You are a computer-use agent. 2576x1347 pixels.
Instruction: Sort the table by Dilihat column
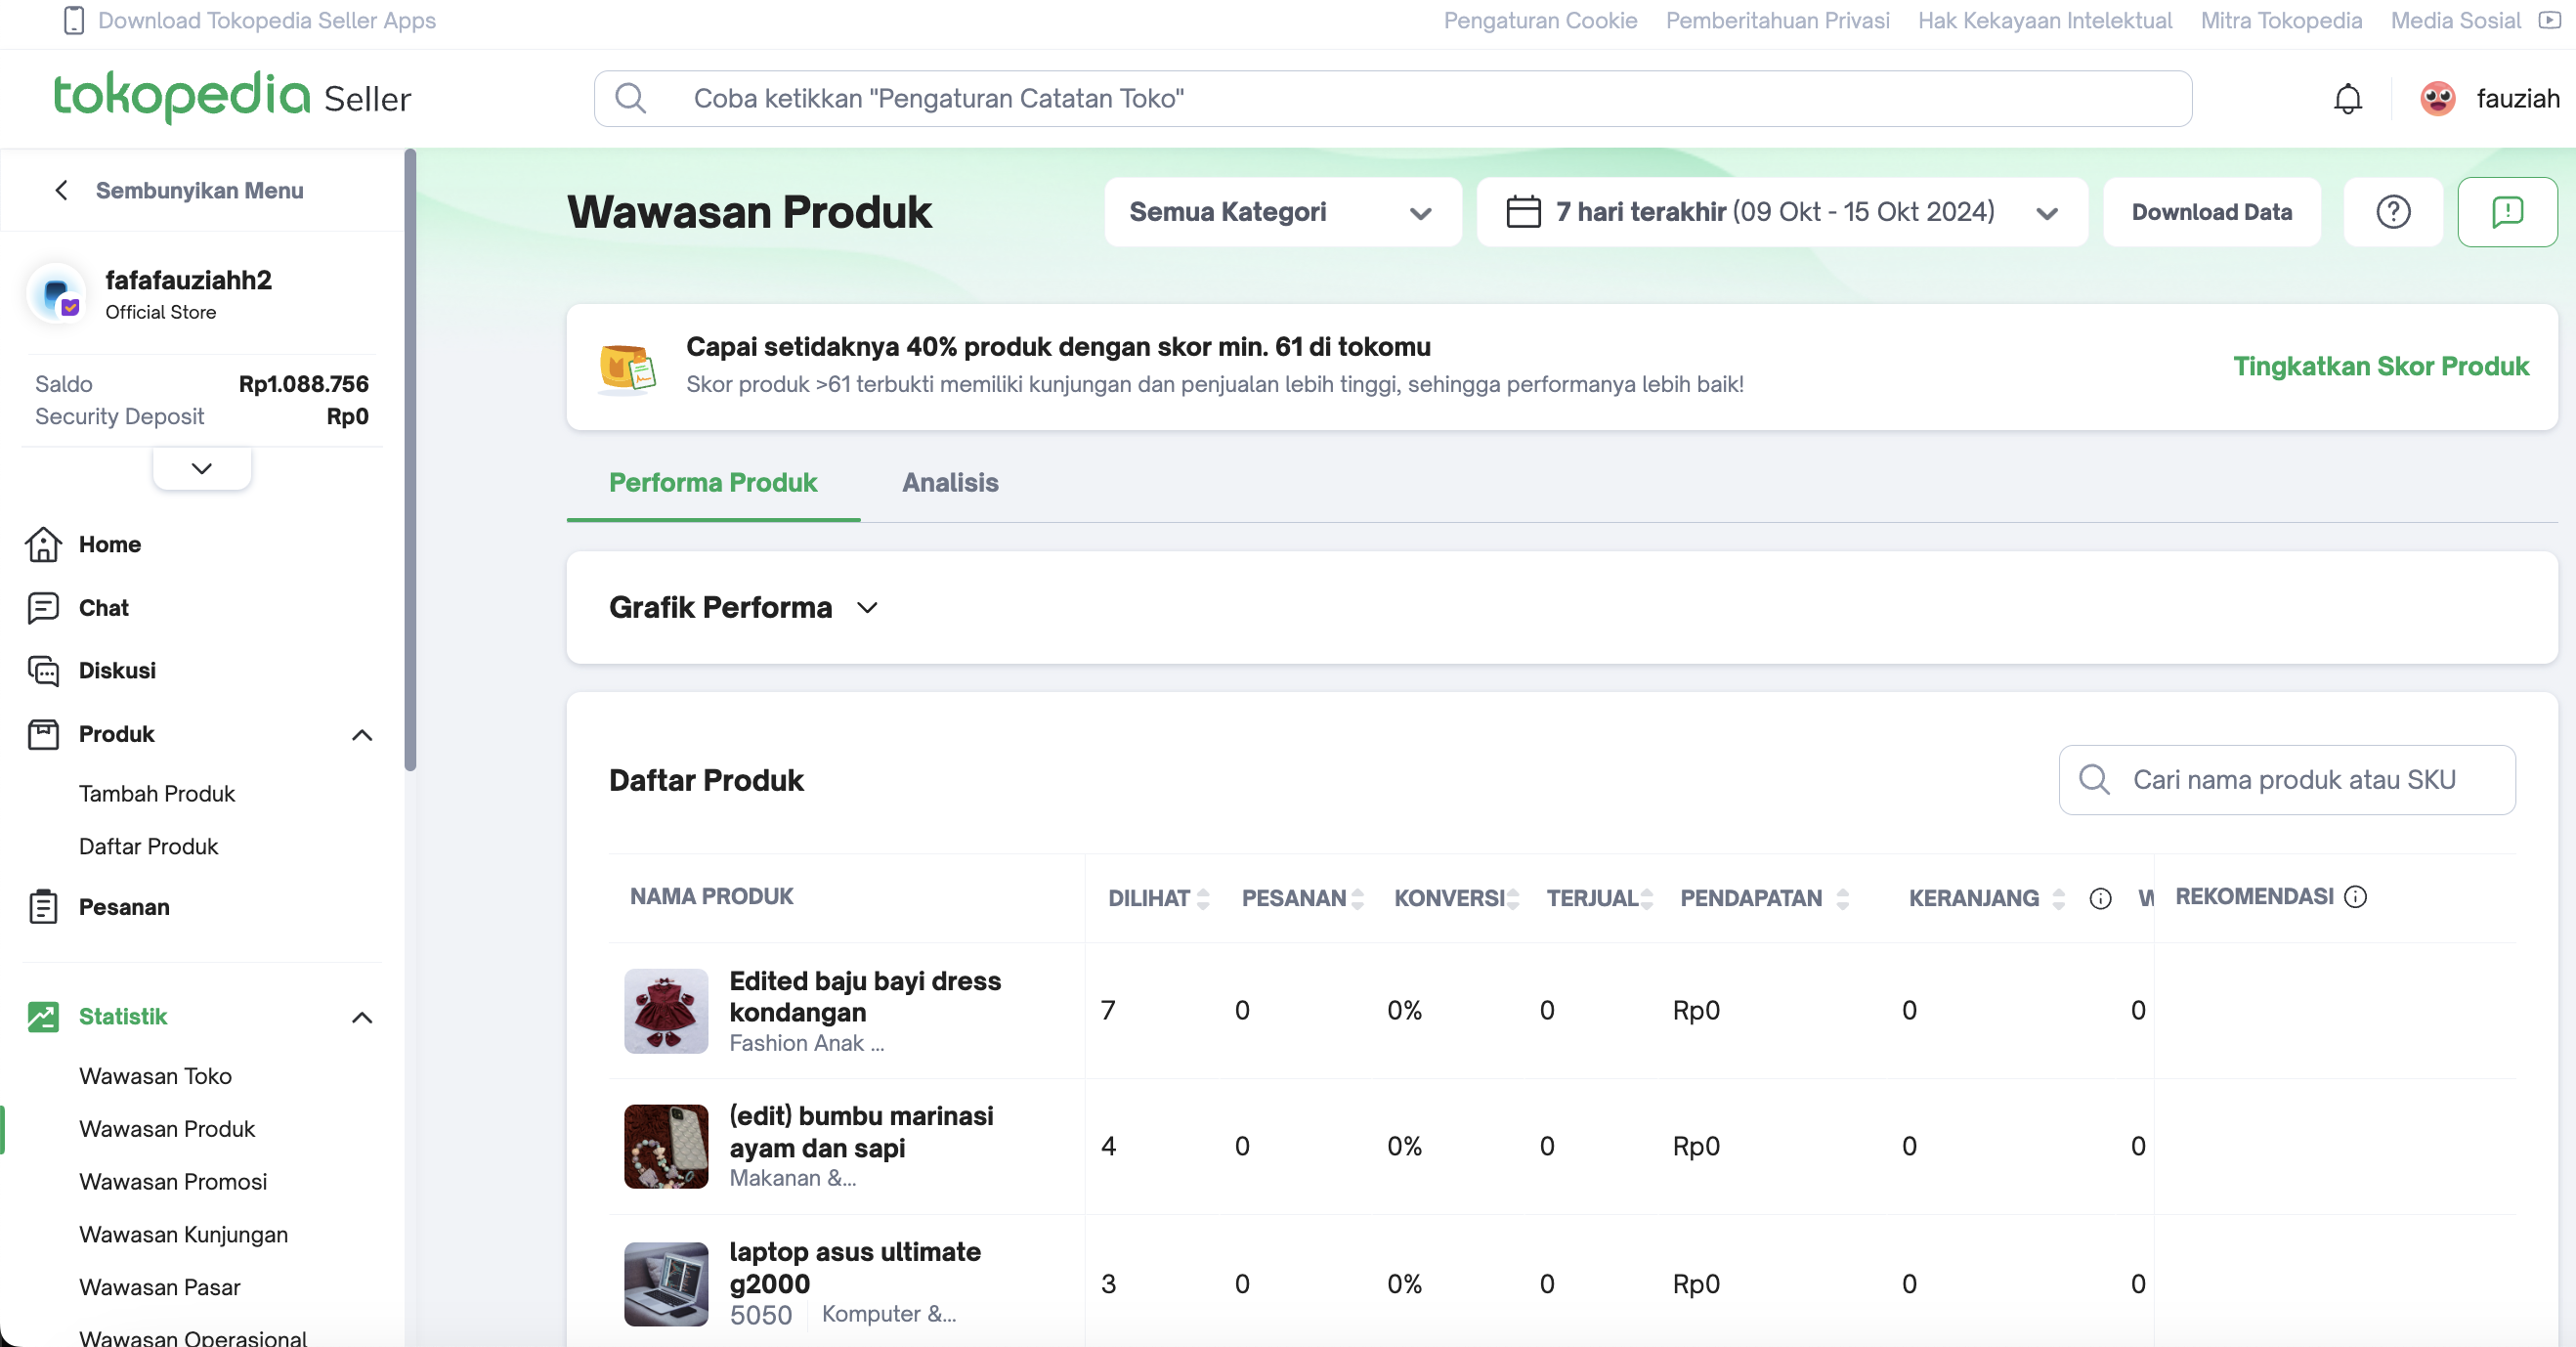click(1203, 899)
